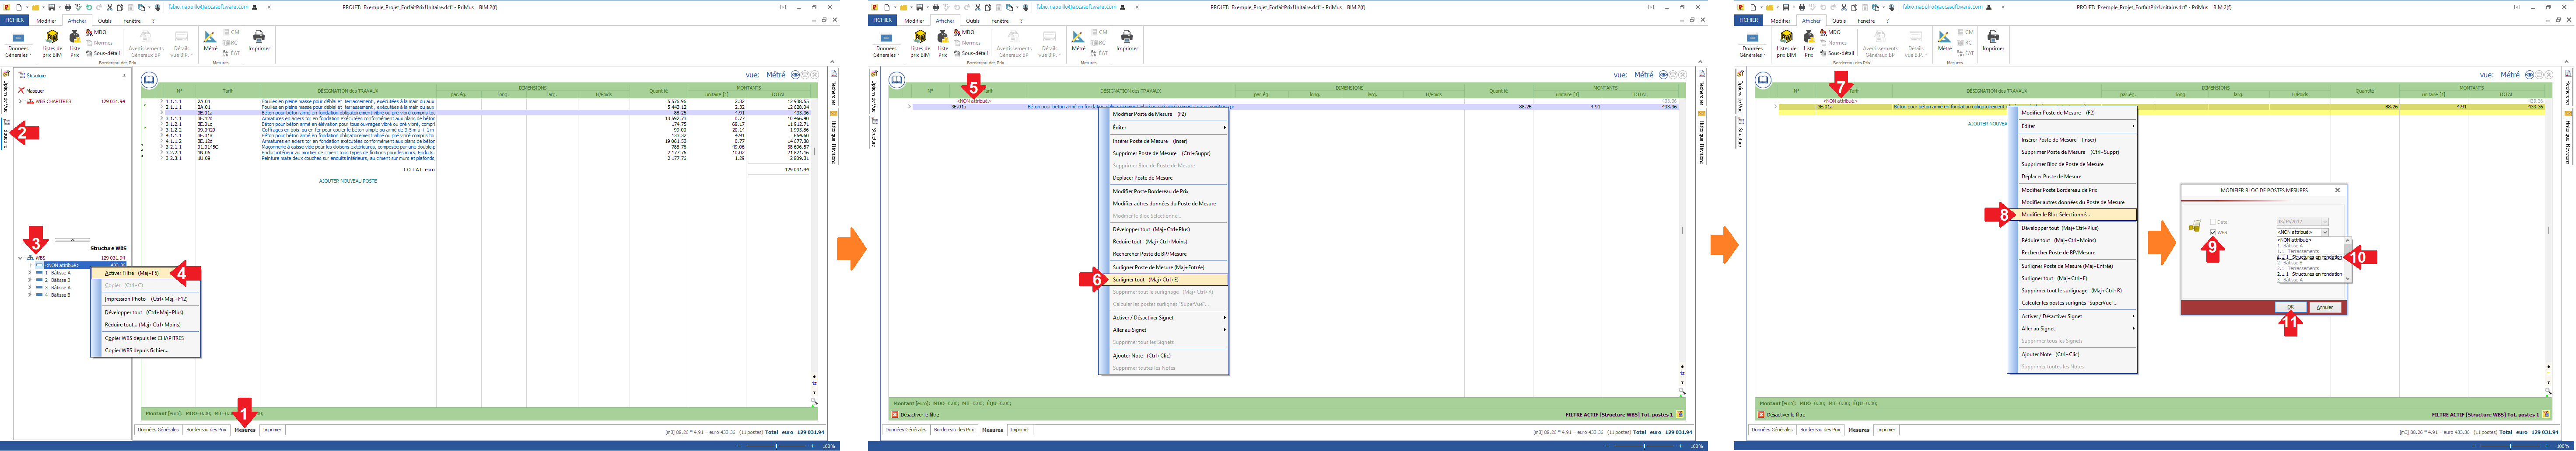Pin the Structure panel in left window
Viewport: 2576px width, 451px height.
(124, 75)
